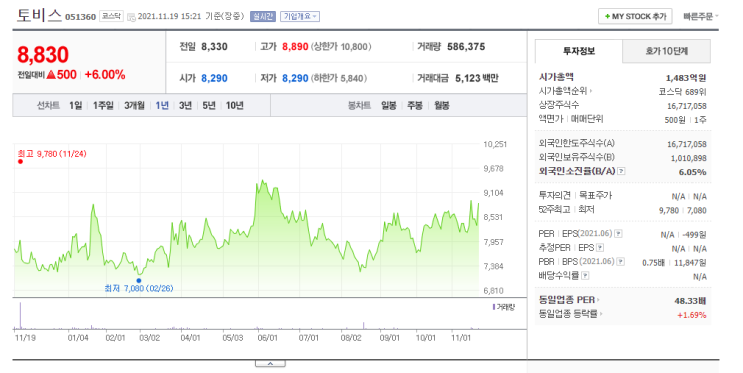Add stock via MY STOCK 추가
The width and height of the screenshot is (743, 373).
[635, 17]
